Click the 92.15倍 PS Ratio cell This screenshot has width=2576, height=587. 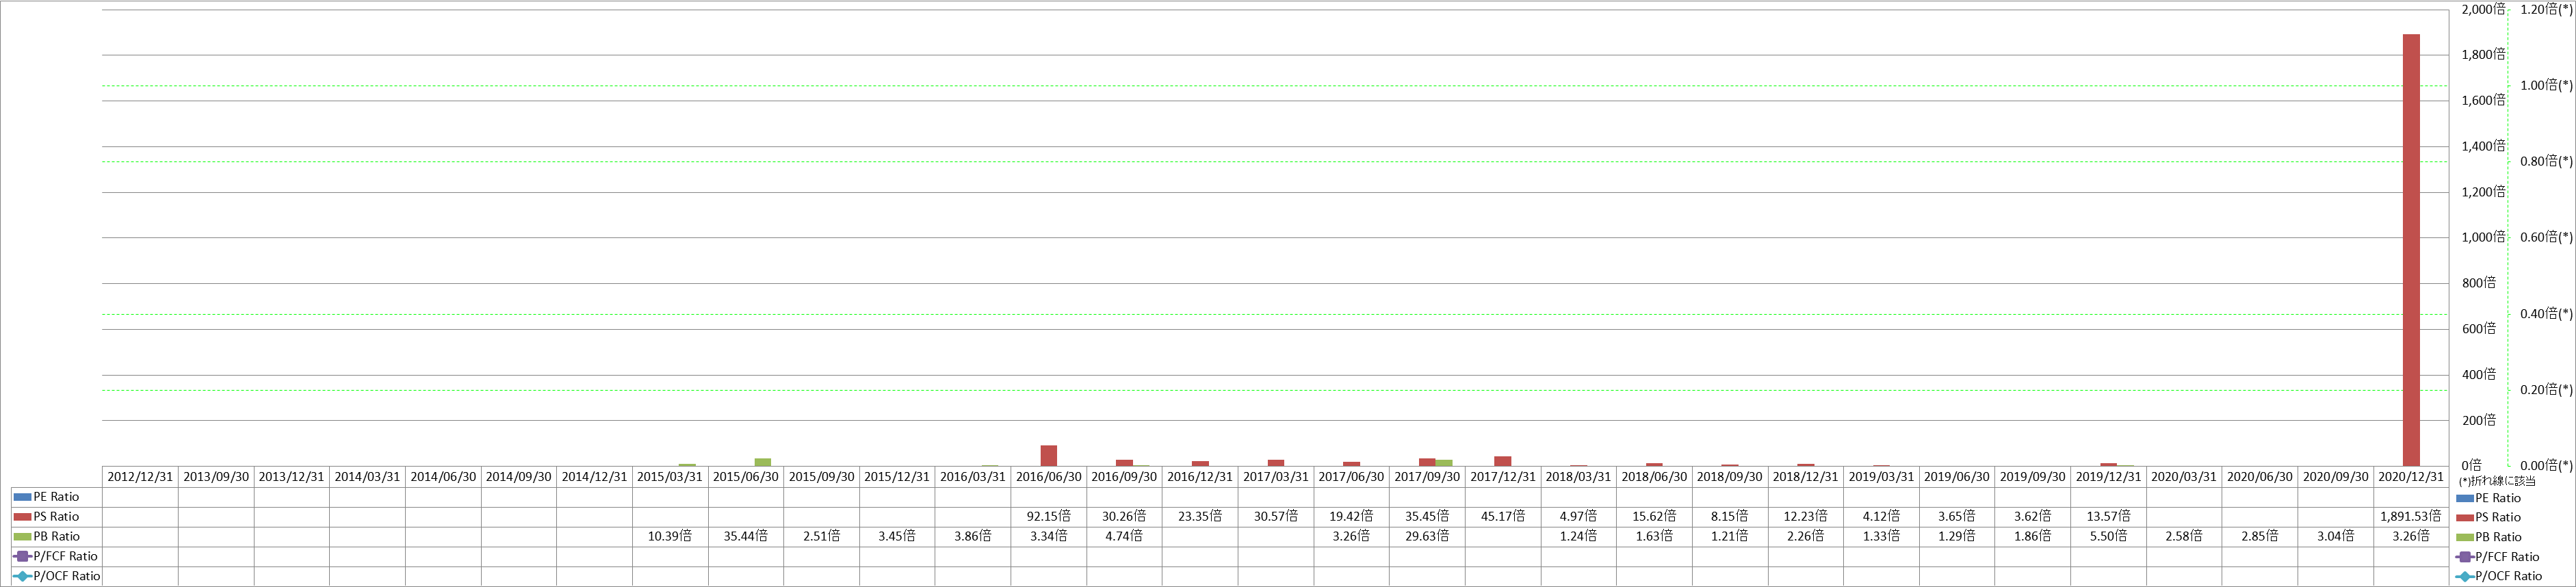point(1048,517)
